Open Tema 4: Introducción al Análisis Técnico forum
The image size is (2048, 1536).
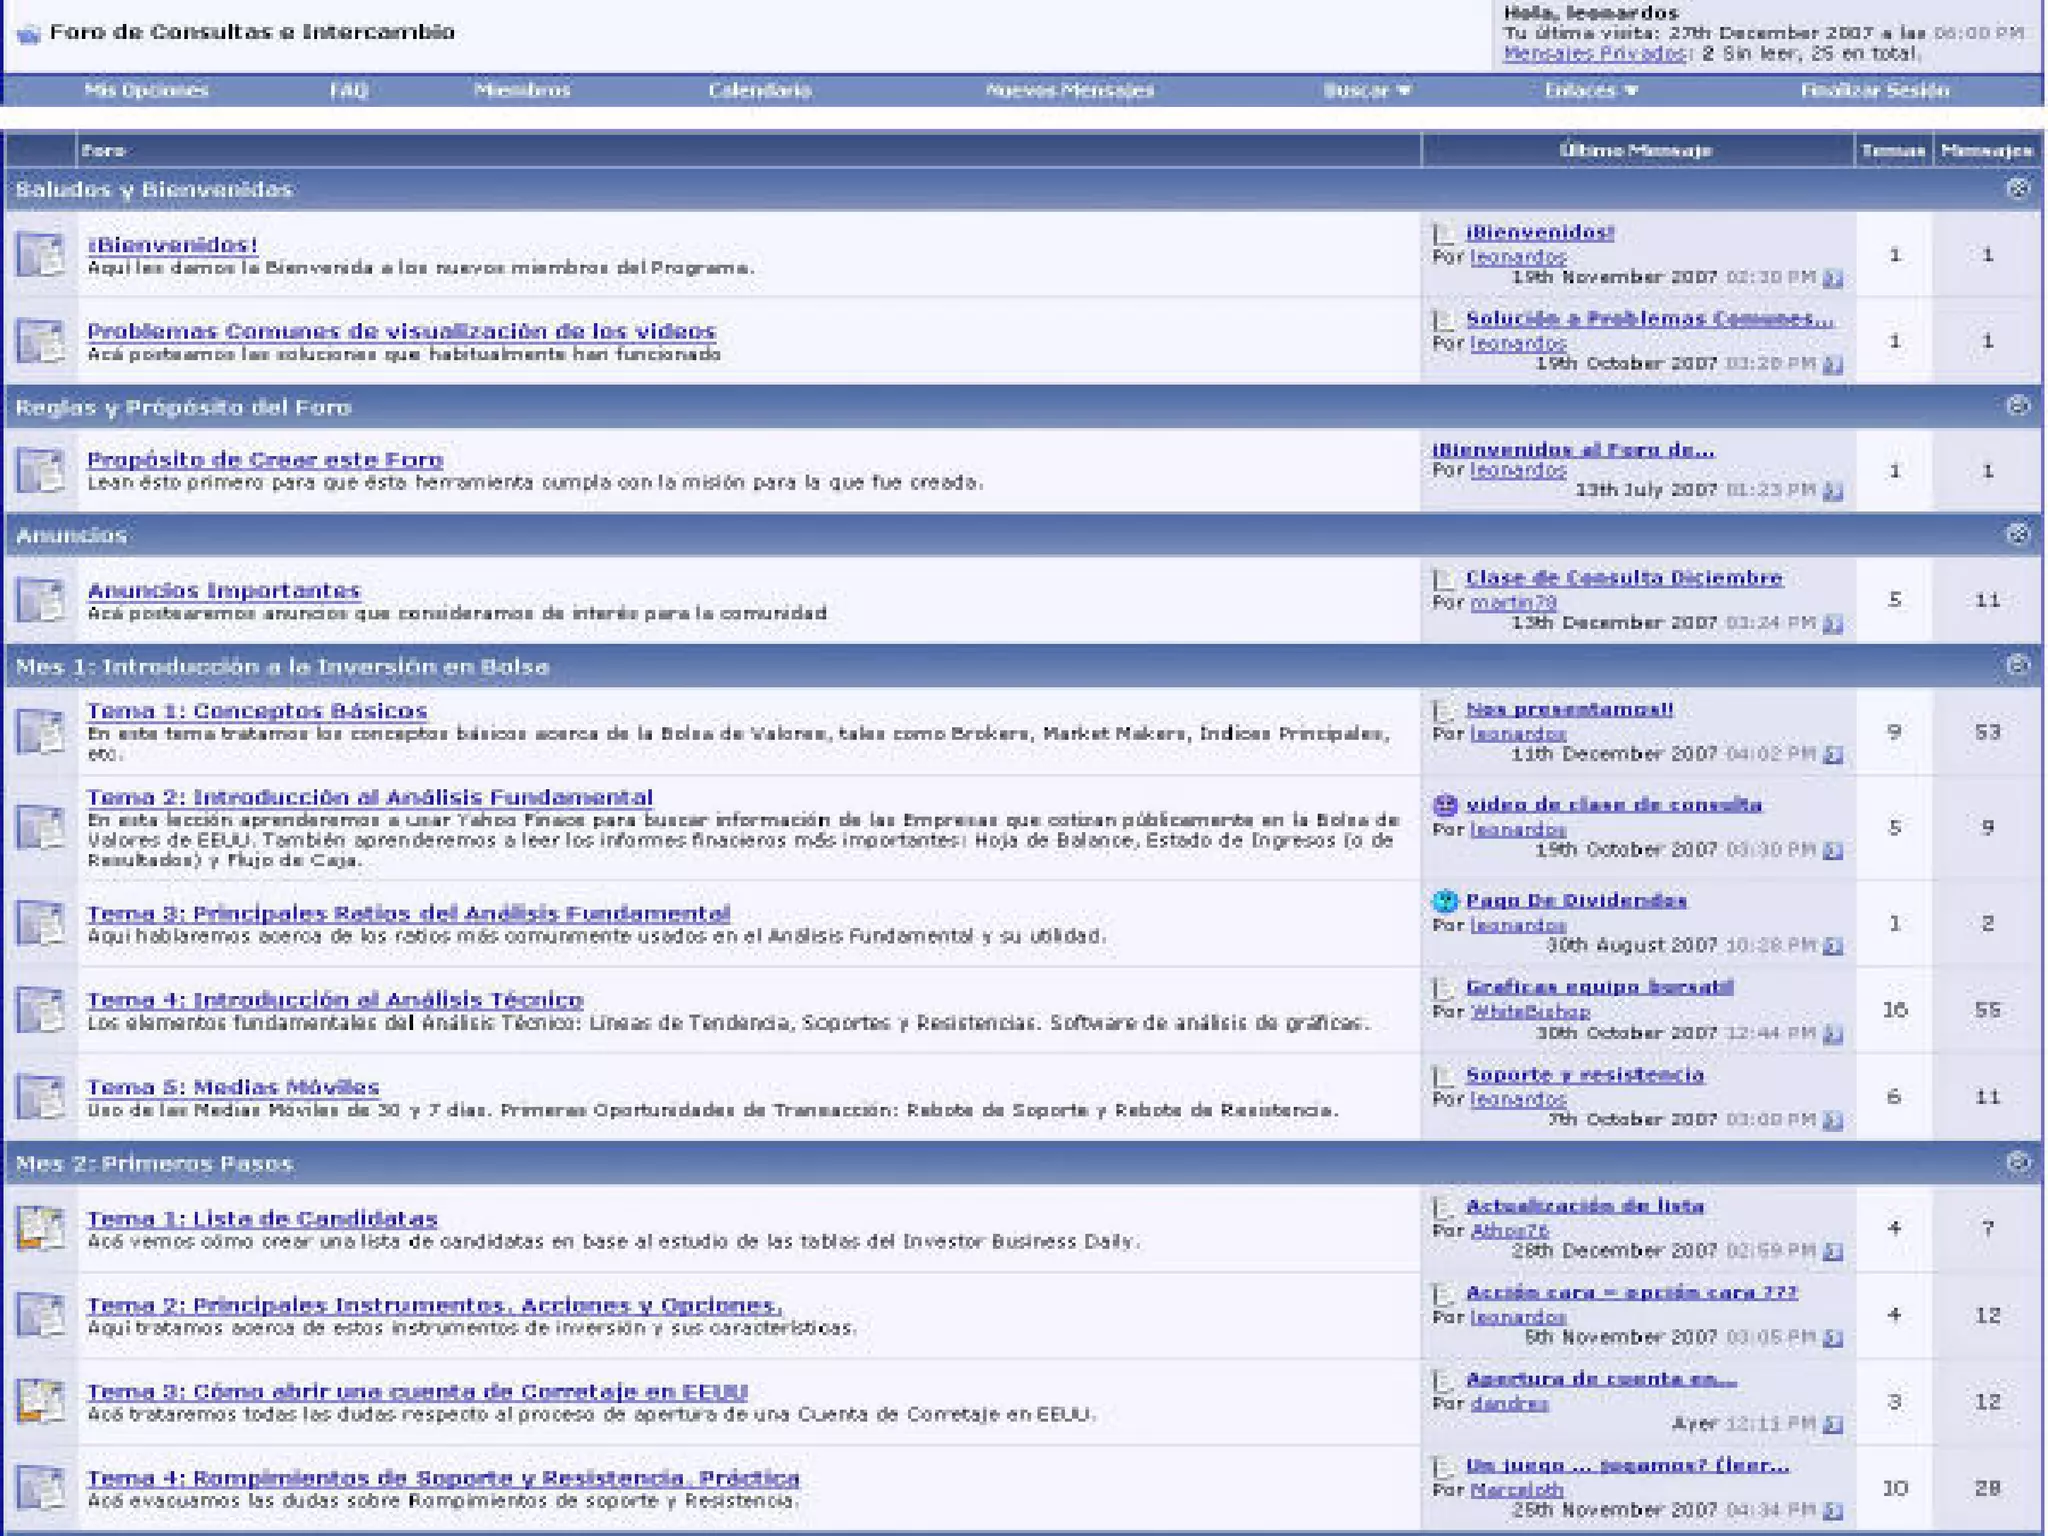[x=335, y=999]
